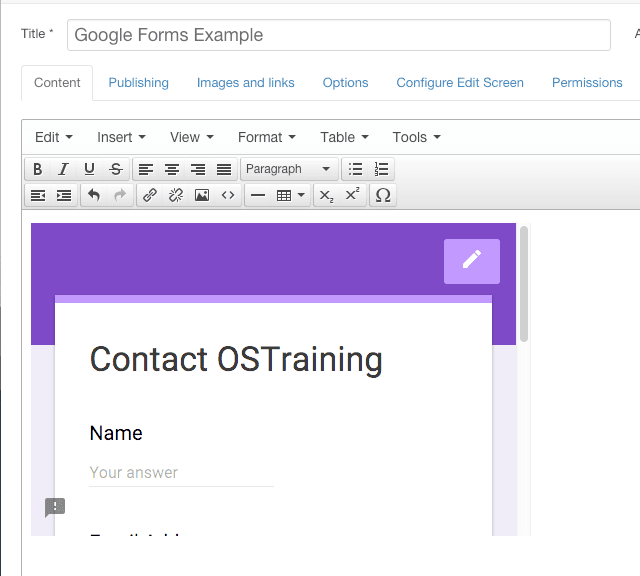Click the Title input field
640x576 pixels.
point(339,35)
